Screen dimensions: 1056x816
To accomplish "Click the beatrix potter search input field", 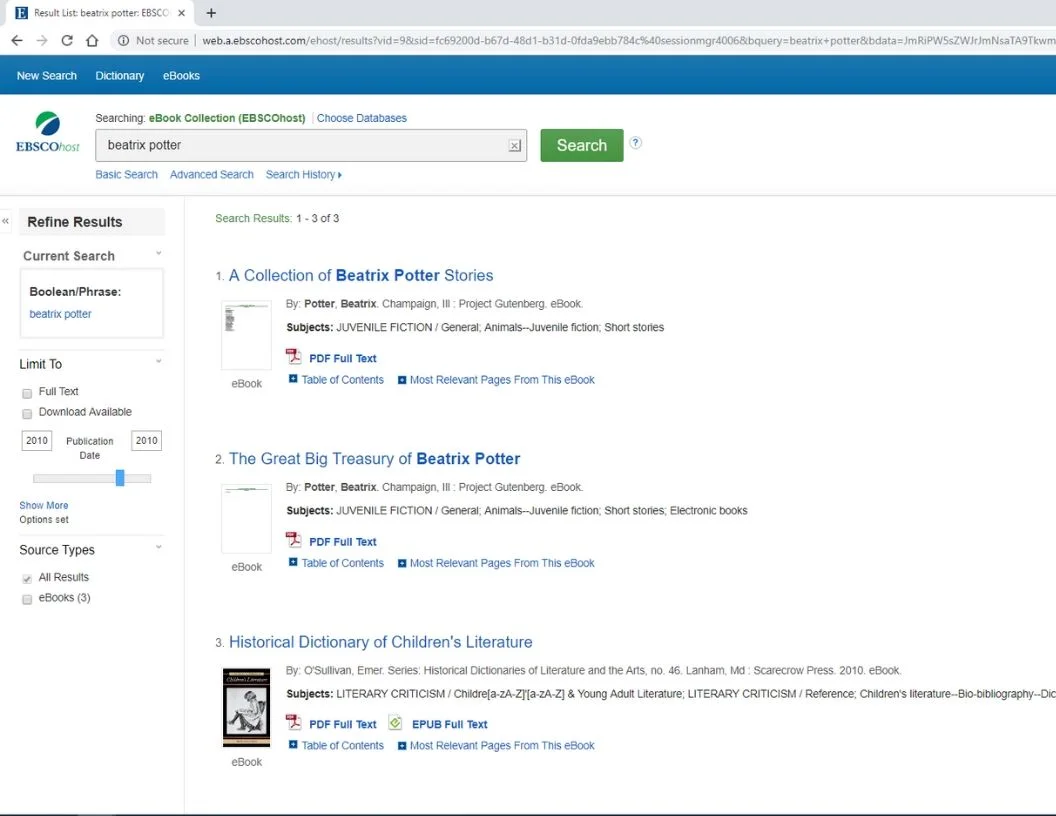I will pos(310,145).
